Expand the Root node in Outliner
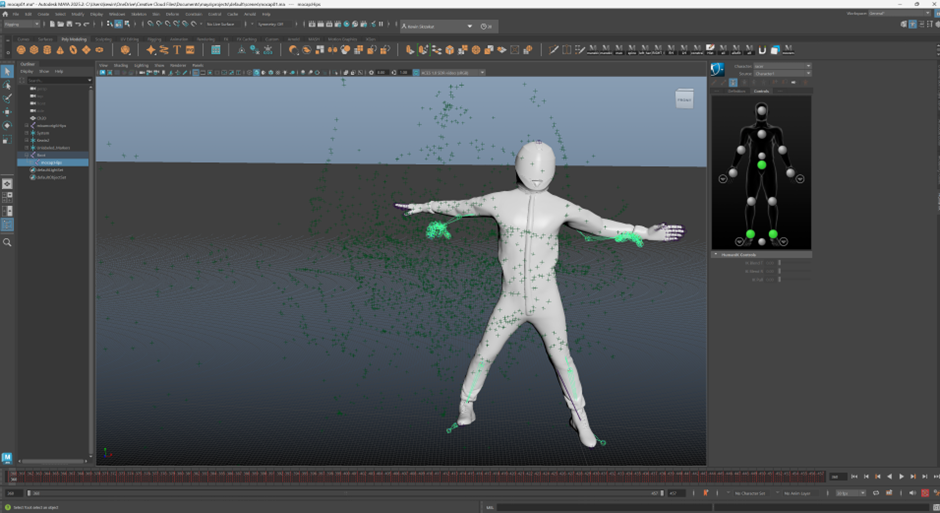The width and height of the screenshot is (940, 513). pyautogui.click(x=27, y=155)
